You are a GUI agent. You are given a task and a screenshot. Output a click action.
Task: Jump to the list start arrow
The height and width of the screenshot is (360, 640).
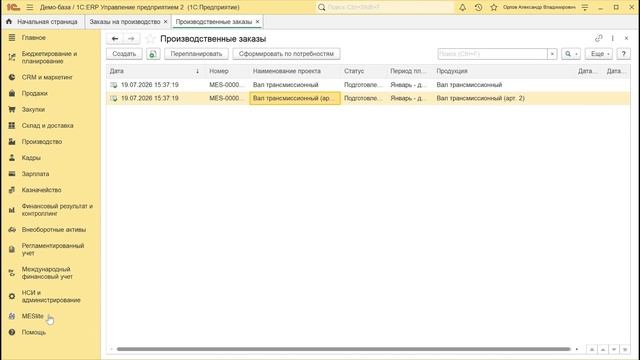click(x=592, y=349)
